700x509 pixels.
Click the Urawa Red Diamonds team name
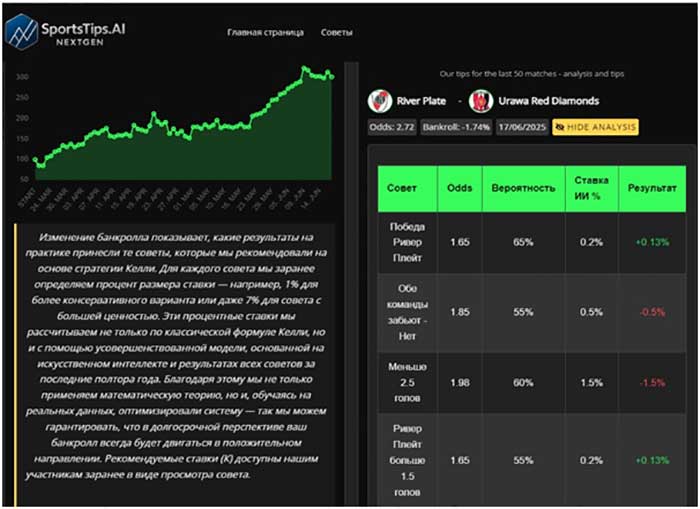(x=550, y=101)
